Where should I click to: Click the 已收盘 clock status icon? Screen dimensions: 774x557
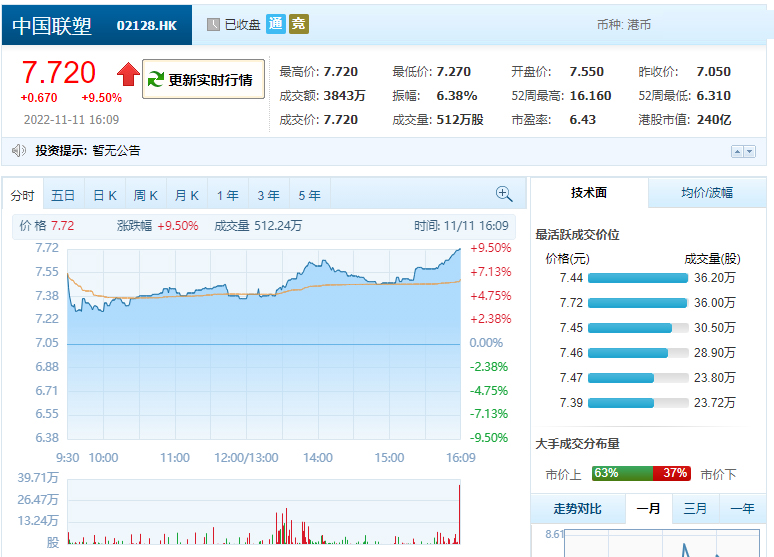tap(213, 24)
